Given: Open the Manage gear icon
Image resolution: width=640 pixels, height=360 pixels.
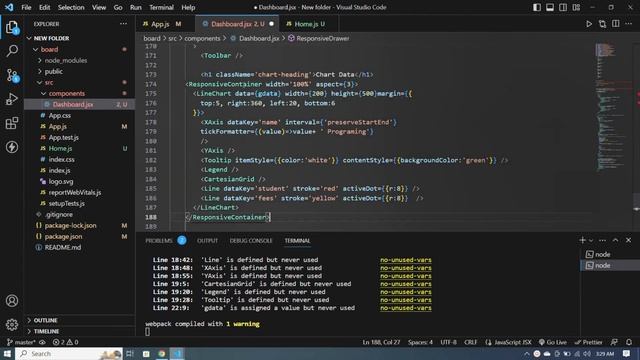Looking at the screenshot, I should point(12,324).
